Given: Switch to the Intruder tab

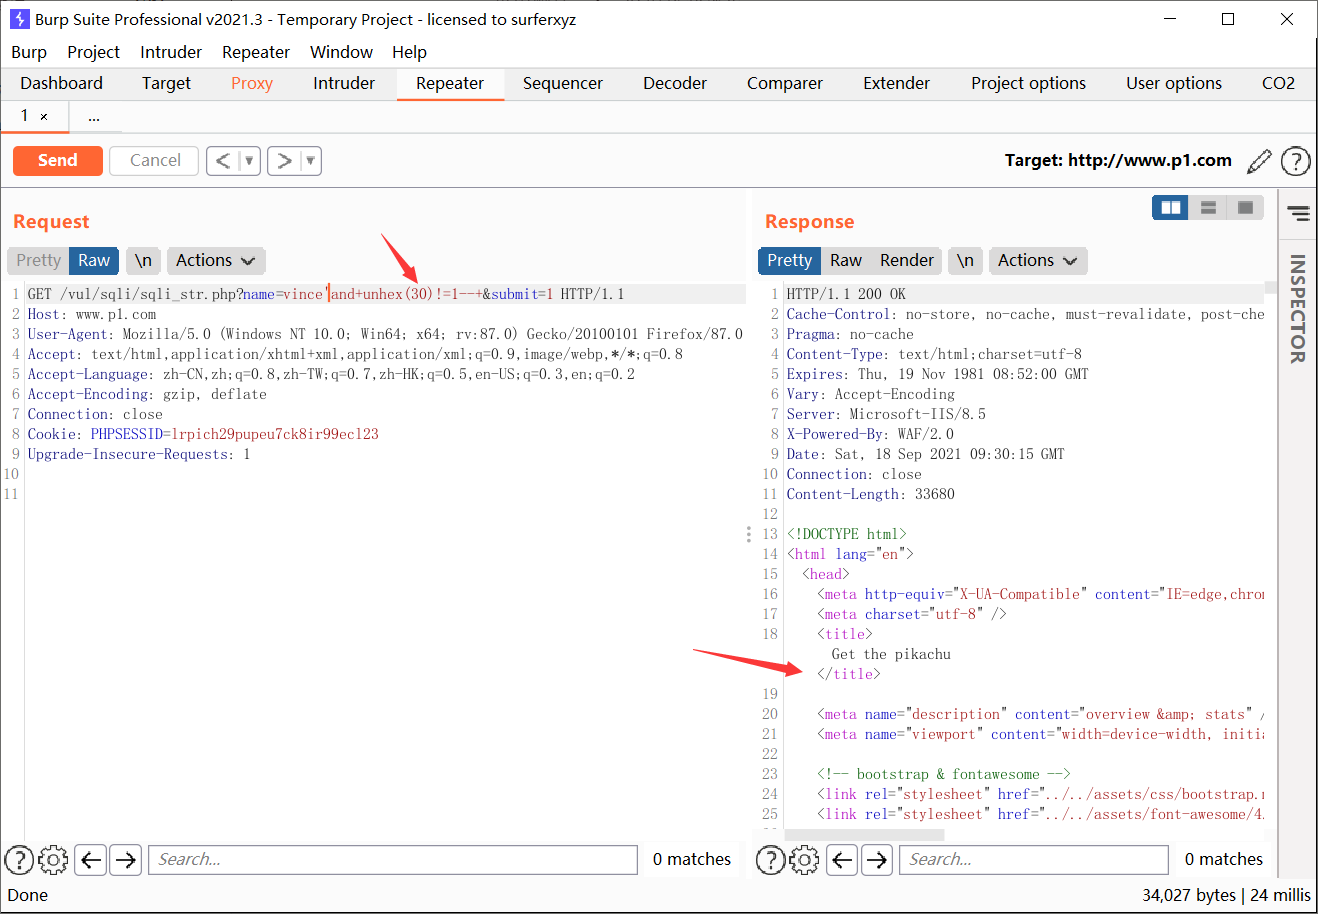Looking at the screenshot, I should tap(344, 83).
